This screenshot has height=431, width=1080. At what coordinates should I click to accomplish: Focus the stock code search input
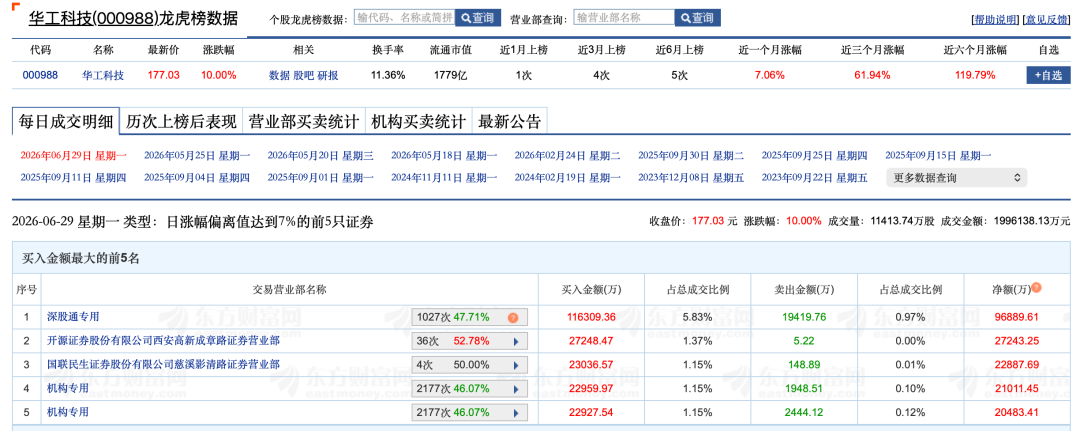click(404, 17)
